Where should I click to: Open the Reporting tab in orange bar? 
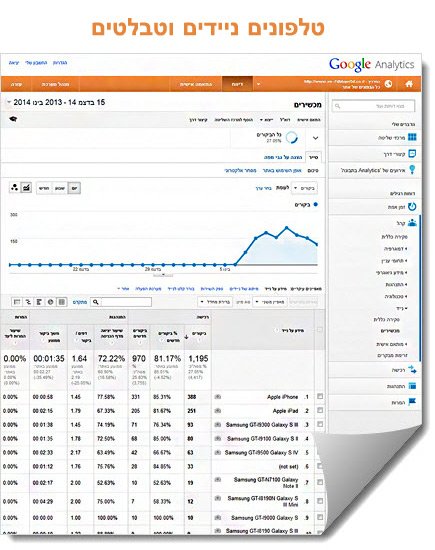(237, 84)
